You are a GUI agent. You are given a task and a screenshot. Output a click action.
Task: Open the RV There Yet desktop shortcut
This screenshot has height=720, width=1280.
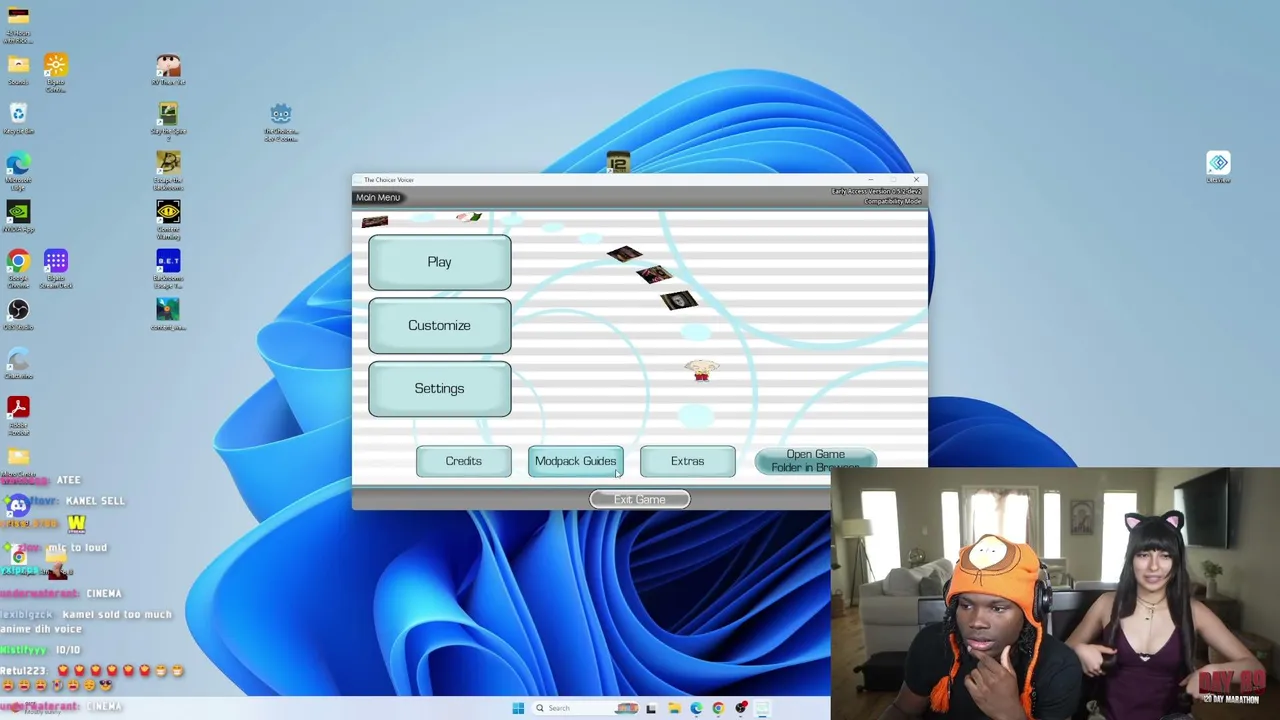pos(168,68)
